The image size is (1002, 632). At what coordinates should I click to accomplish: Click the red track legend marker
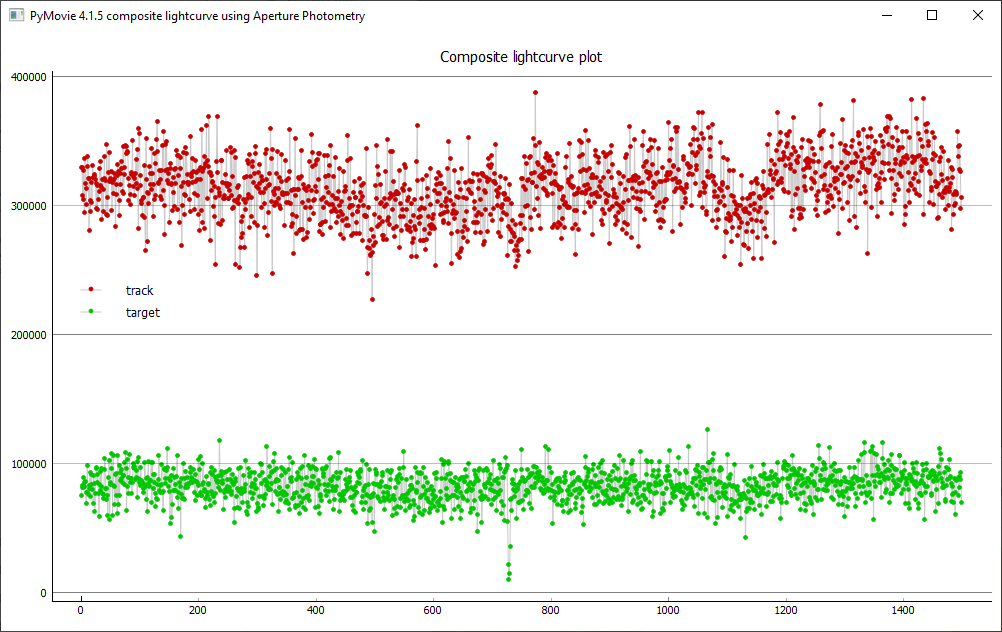91,291
